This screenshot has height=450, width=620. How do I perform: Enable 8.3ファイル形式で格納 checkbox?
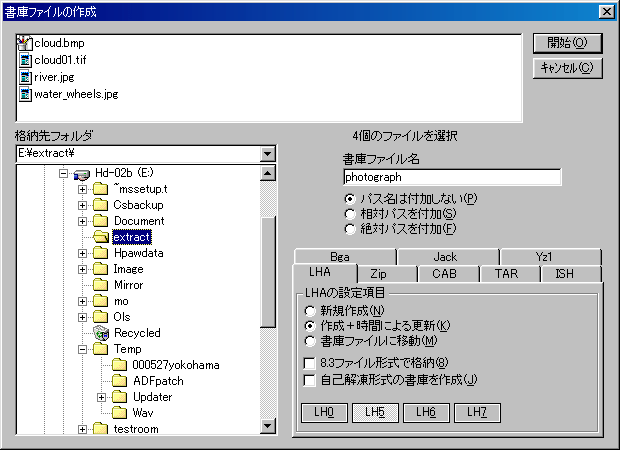pos(309,363)
